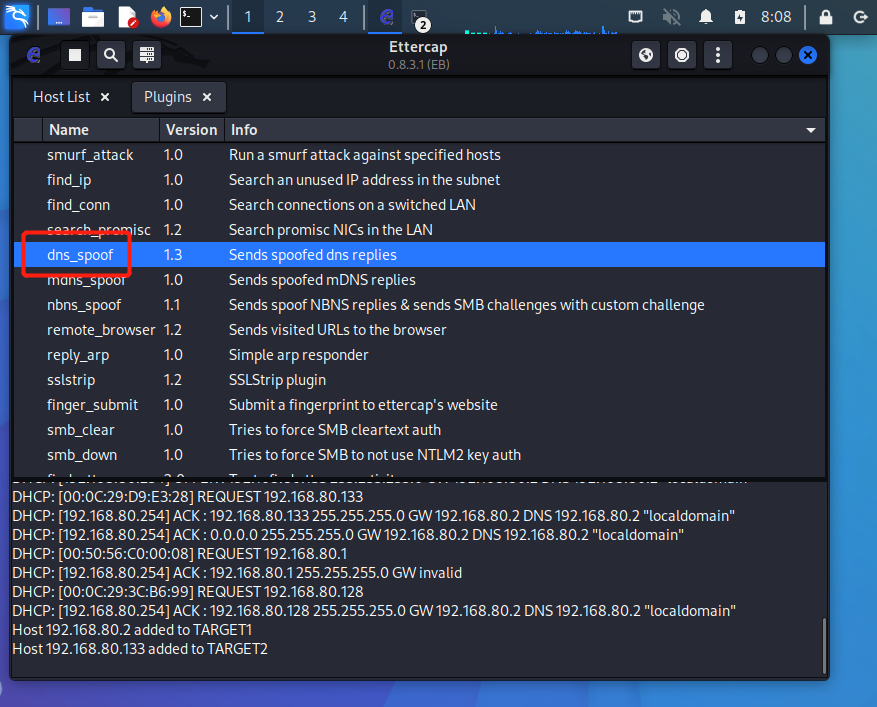This screenshot has height=707, width=877.
Task: Click log line REQUEST 192.168.80.133
Action: point(188,497)
